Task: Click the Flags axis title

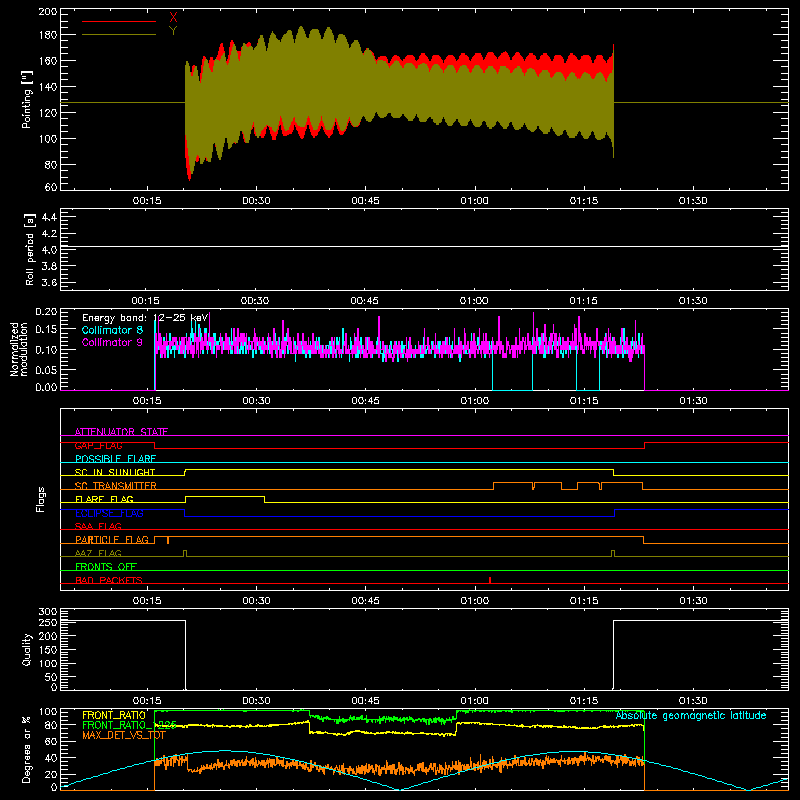Action: click(x=40, y=499)
